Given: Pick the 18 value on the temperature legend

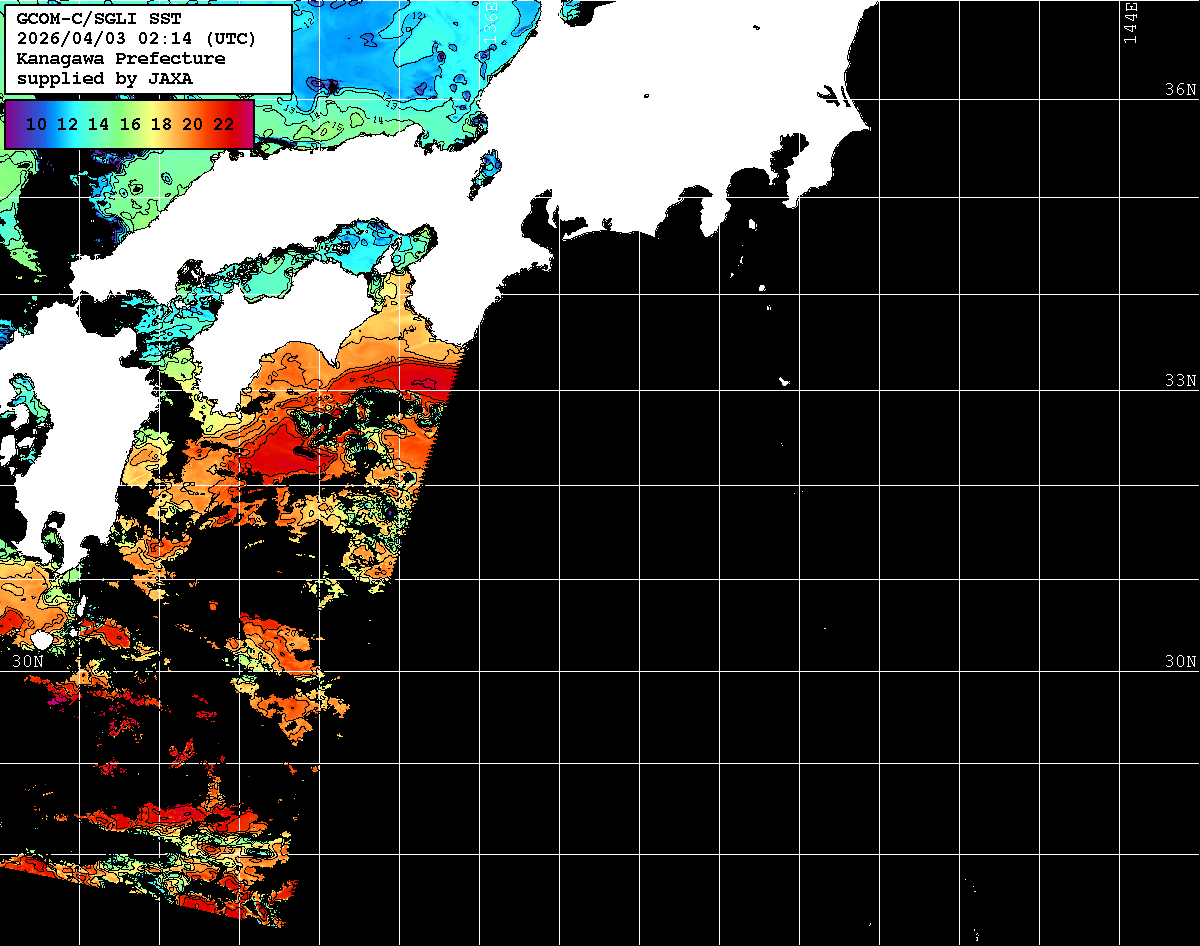Looking at the screenshot, I should (161, 125).
